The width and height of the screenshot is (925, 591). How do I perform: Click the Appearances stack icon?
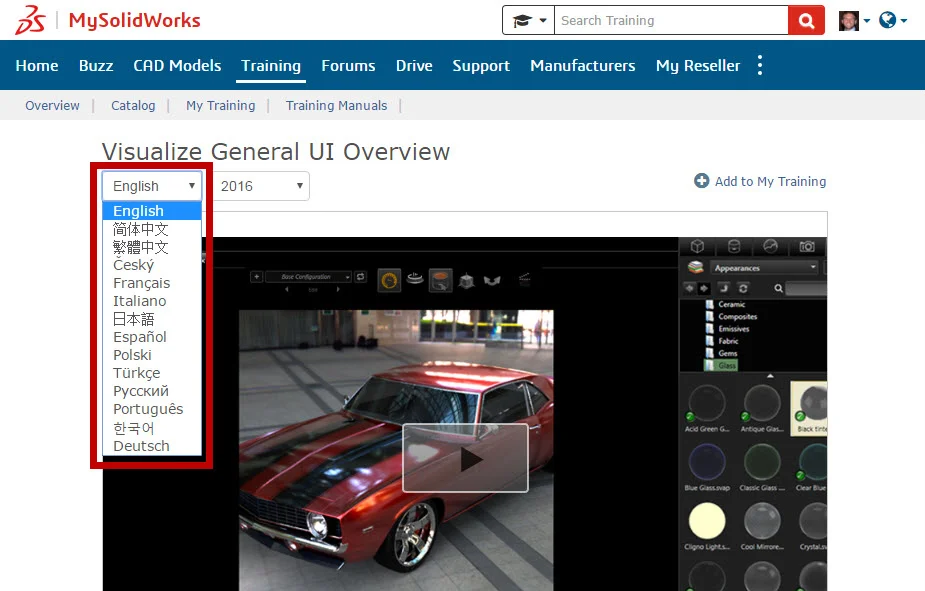click(694, 267)
